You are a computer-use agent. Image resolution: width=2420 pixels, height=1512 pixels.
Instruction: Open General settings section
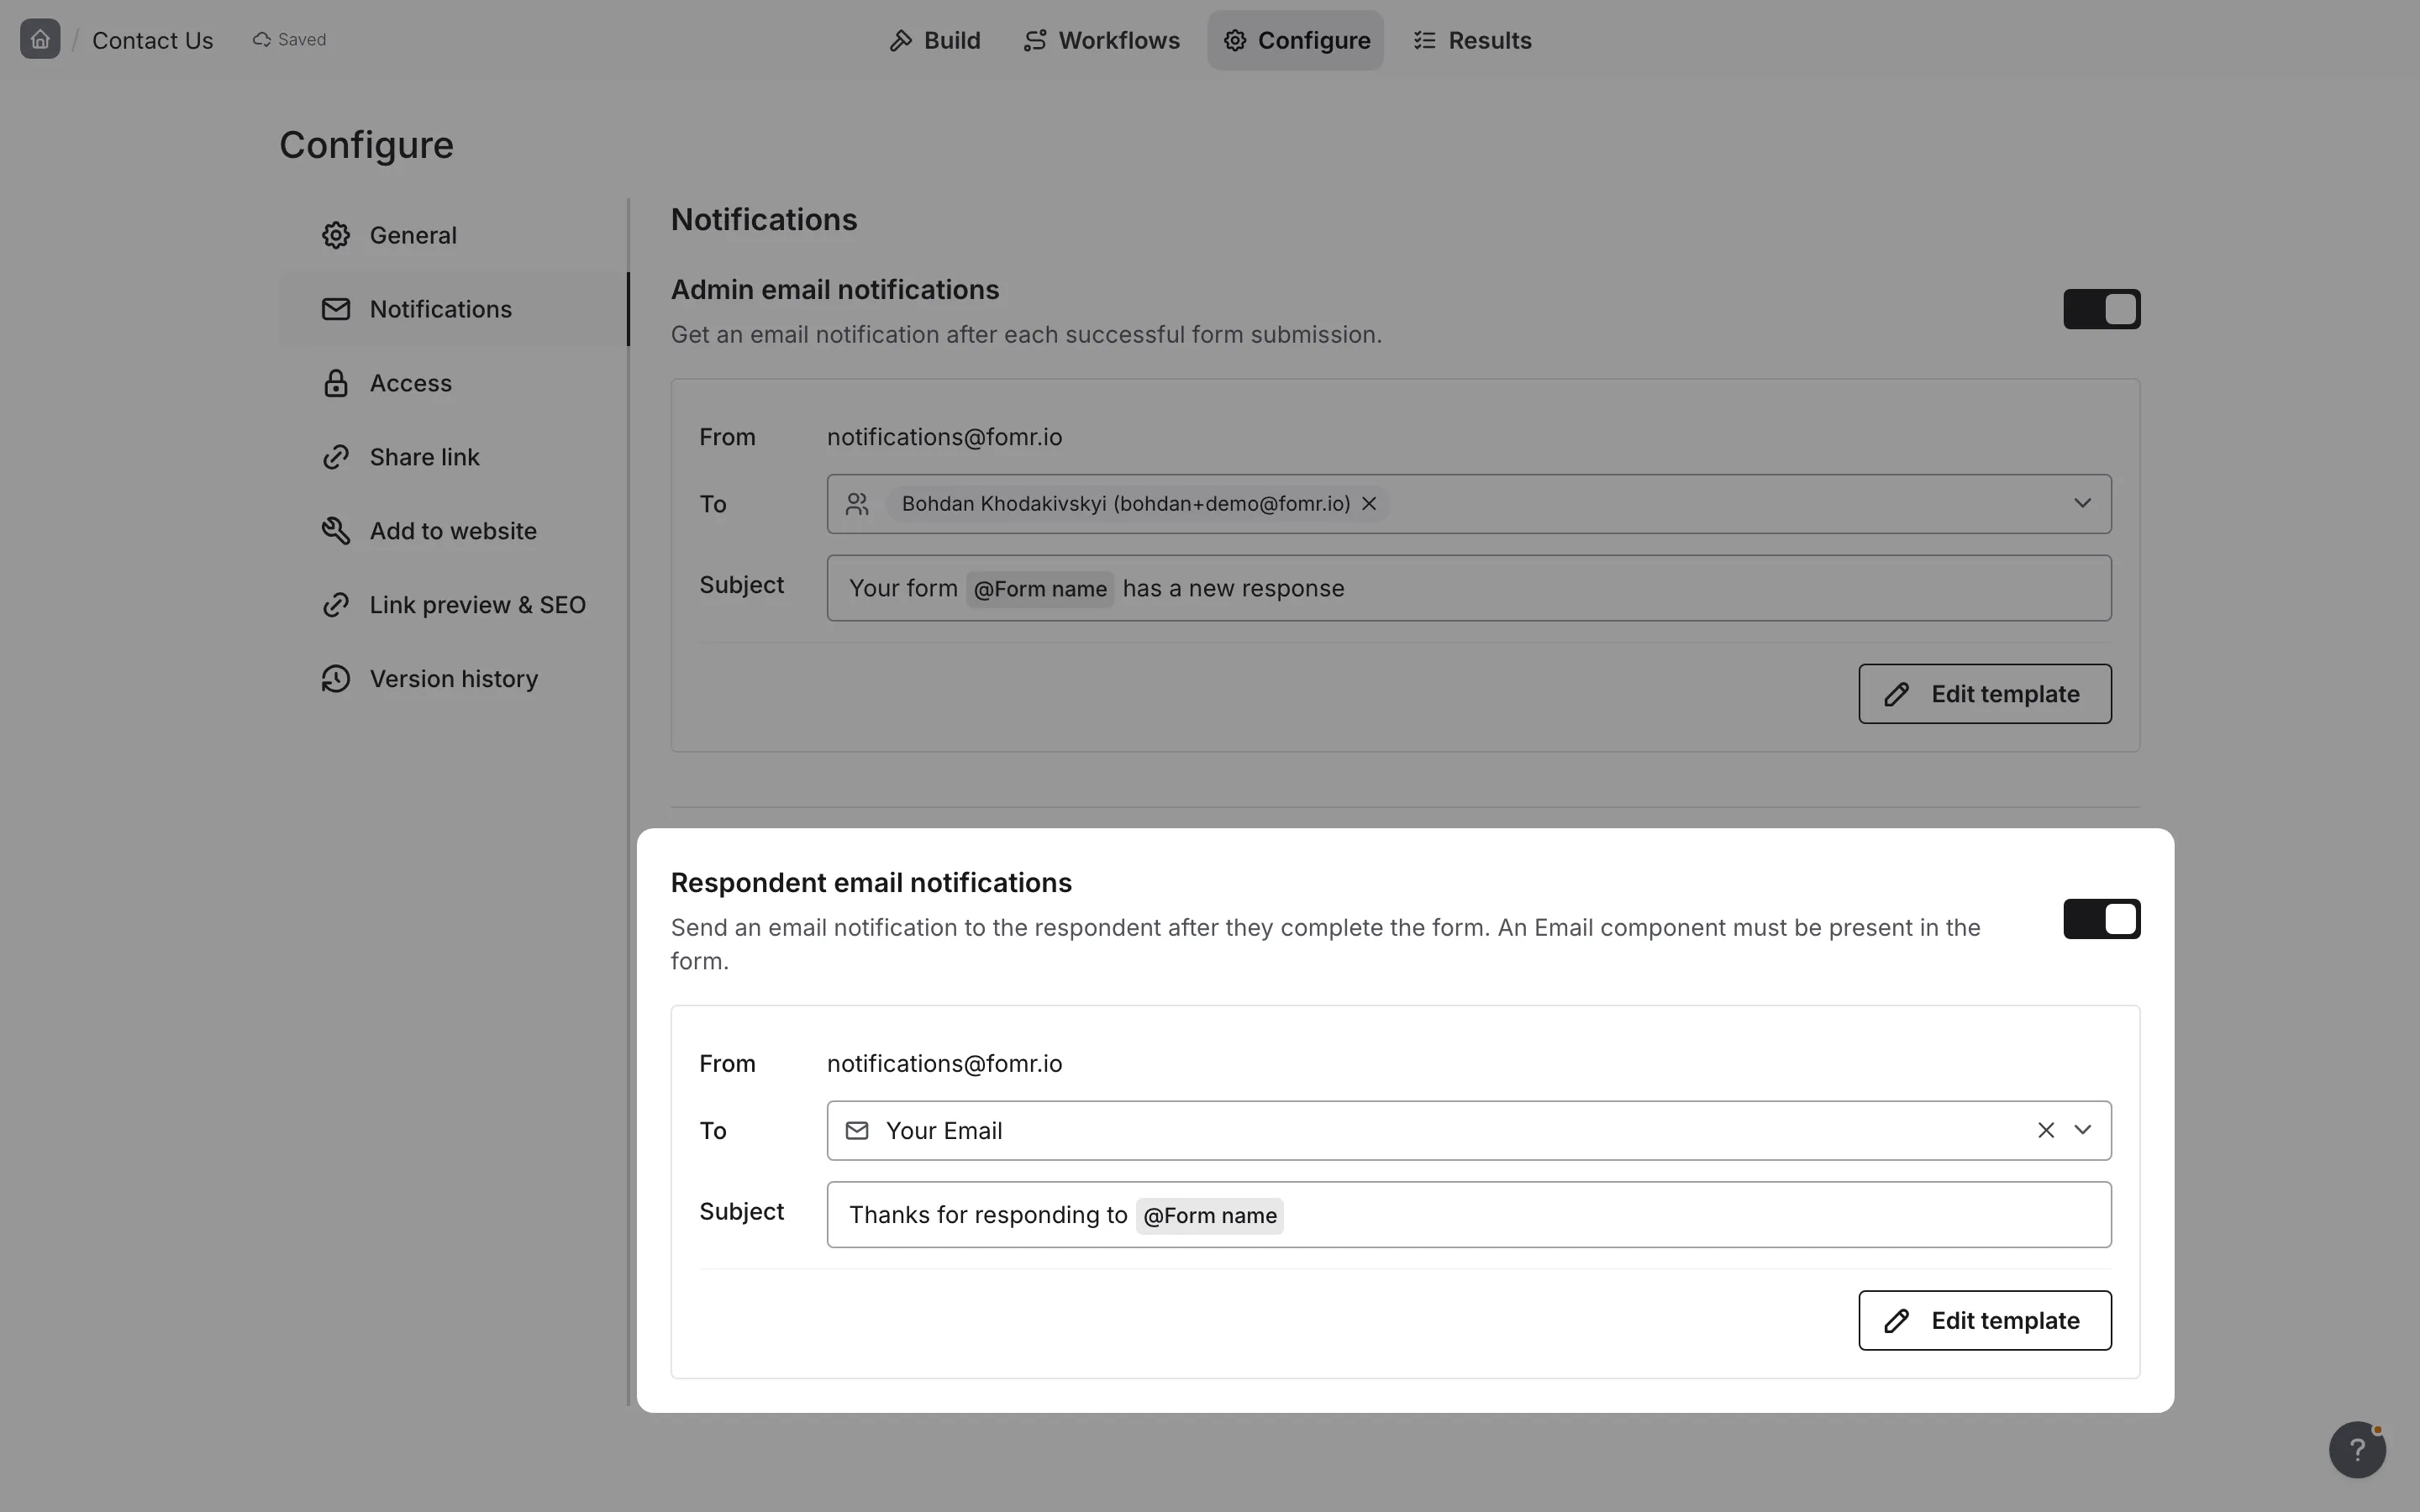click(454, 235)
